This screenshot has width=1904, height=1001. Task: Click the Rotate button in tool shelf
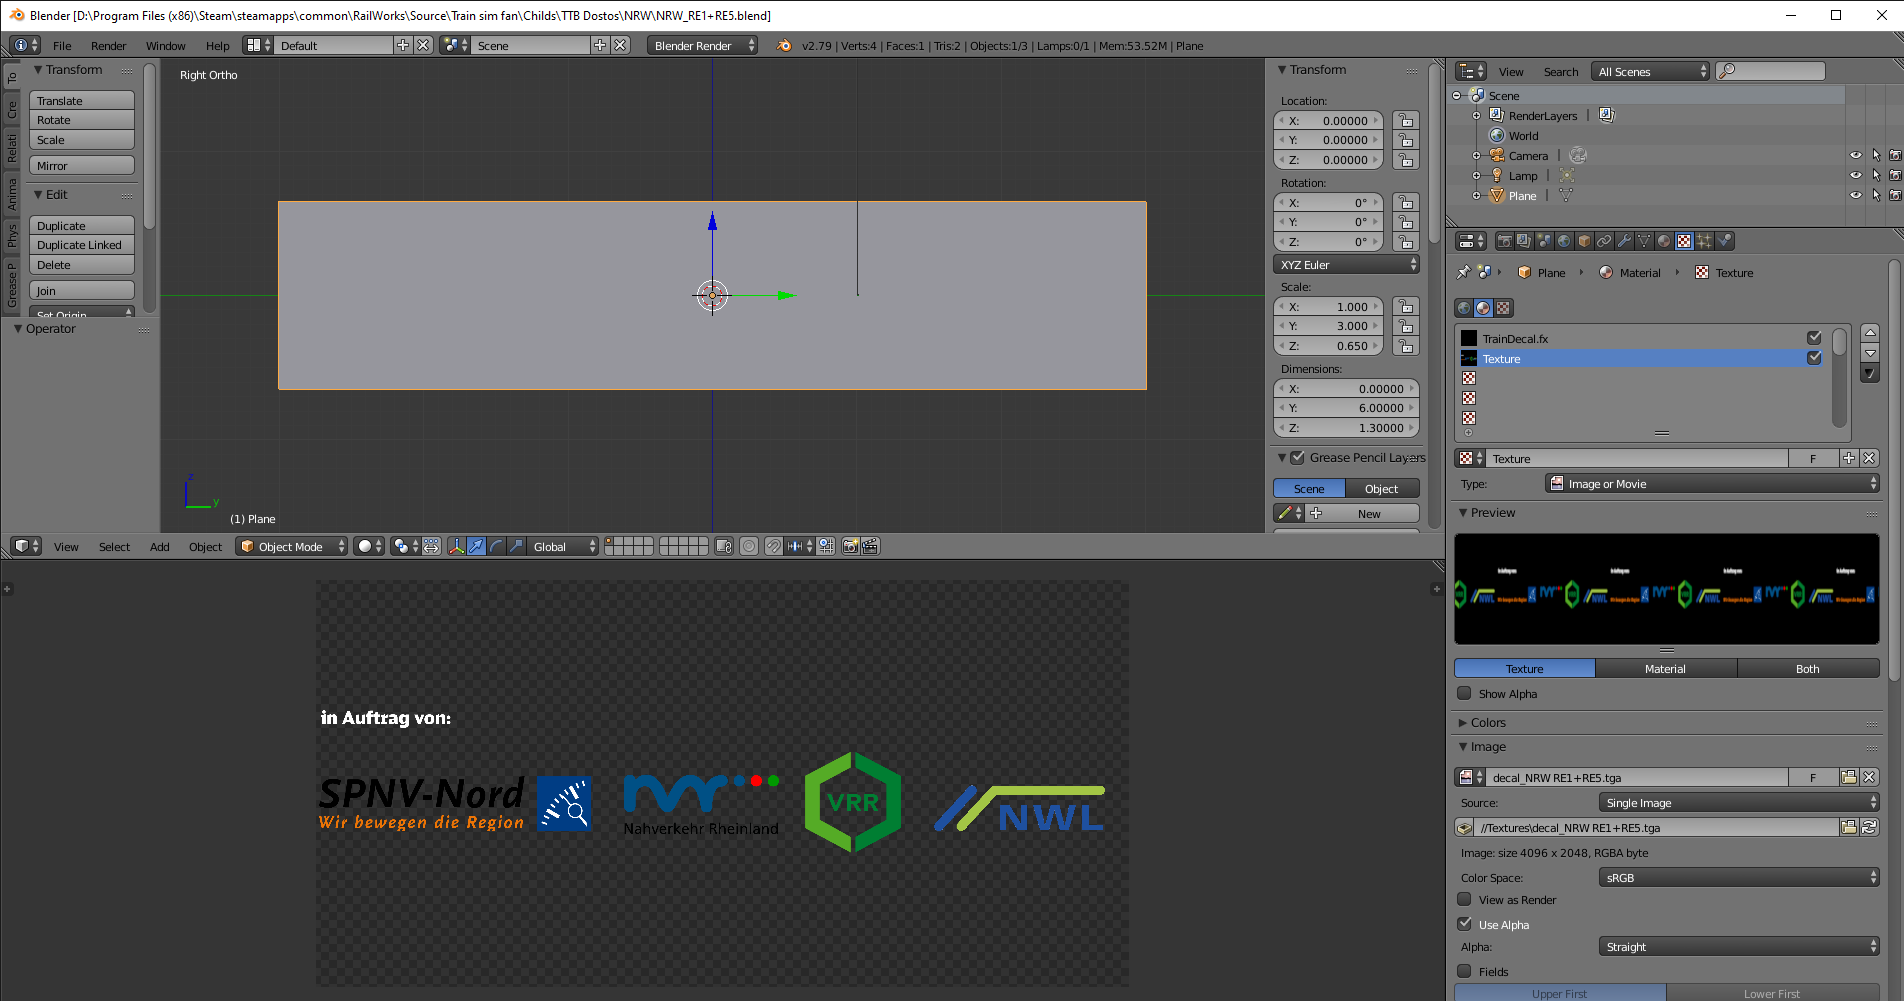(82, 120)
